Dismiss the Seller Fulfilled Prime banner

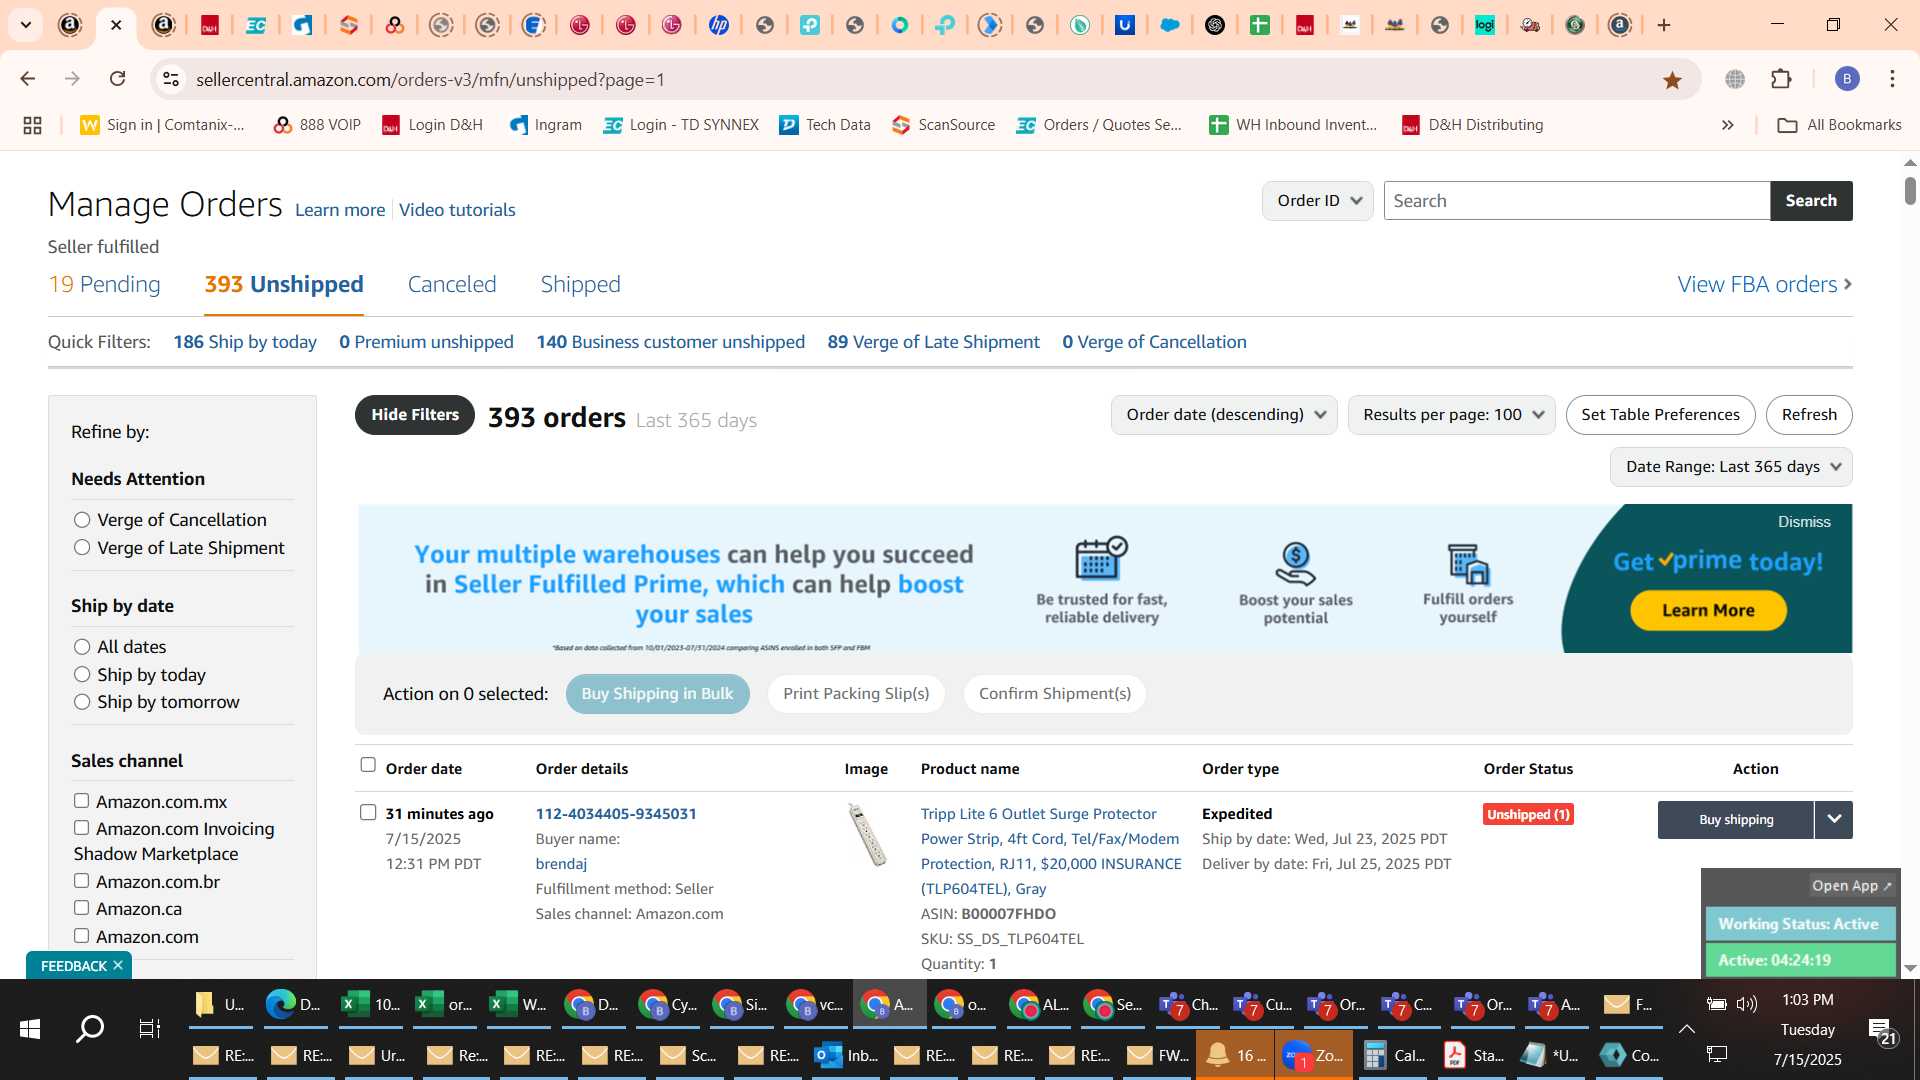click(x=1804, y=522)
